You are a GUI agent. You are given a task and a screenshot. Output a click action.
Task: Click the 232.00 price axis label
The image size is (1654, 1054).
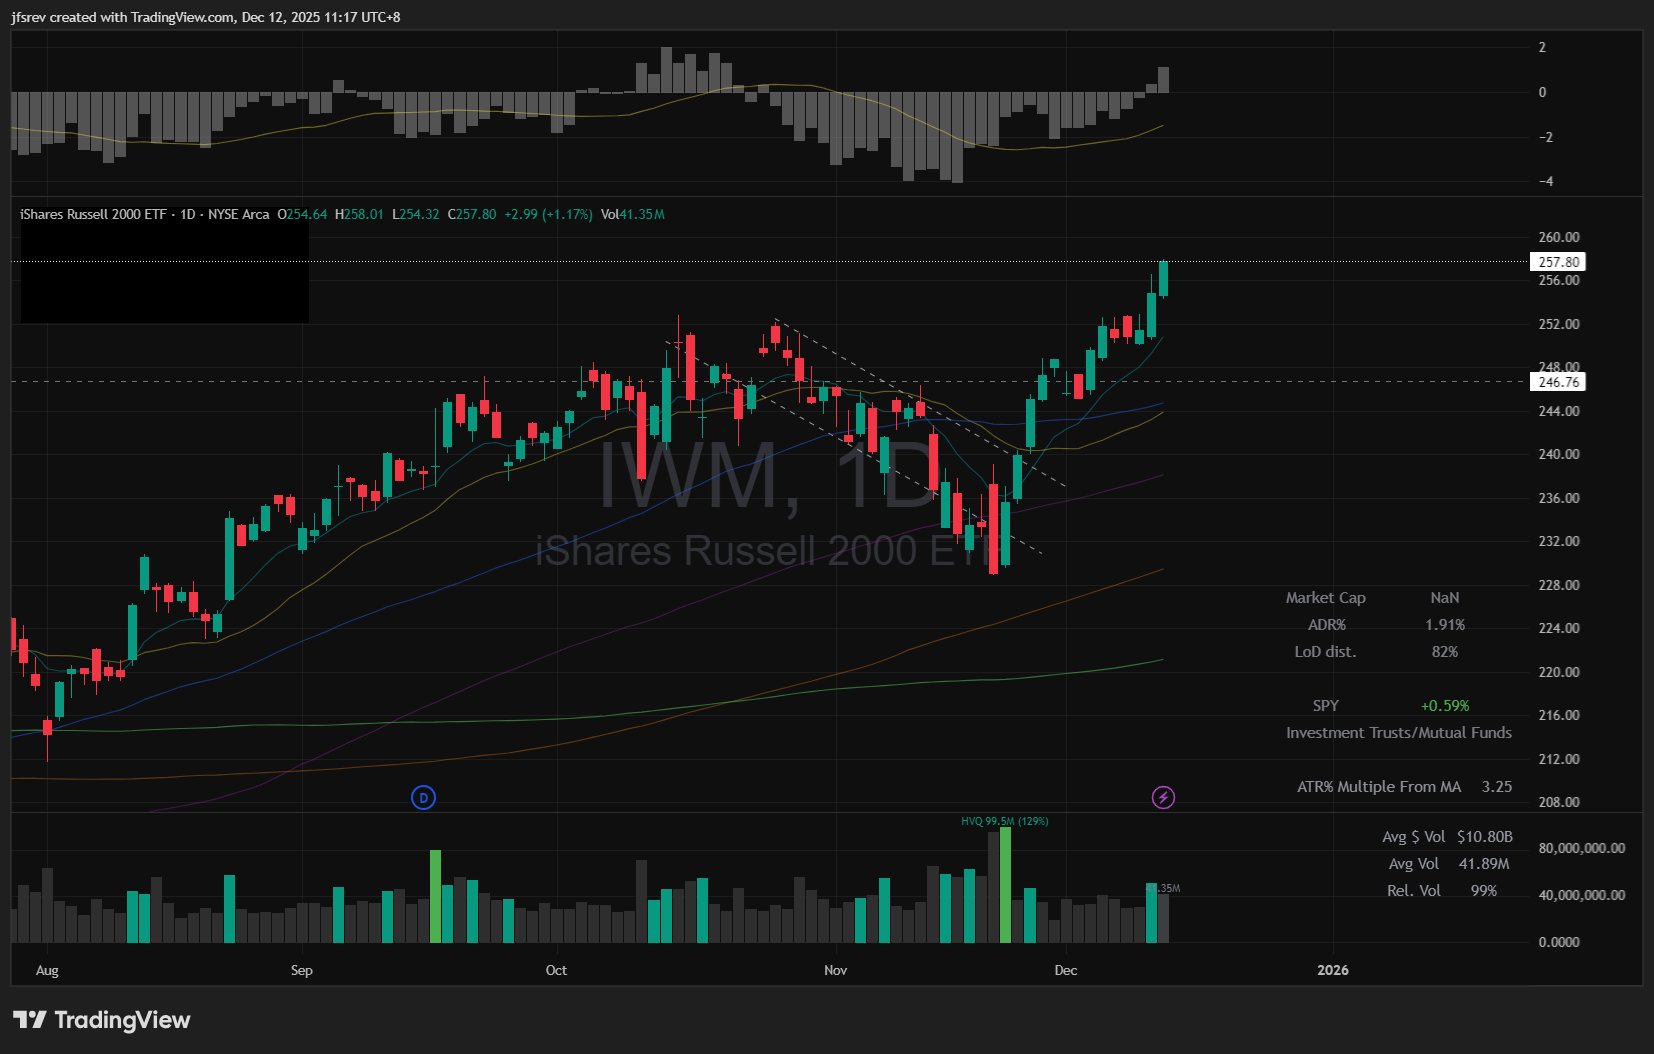pos(1558,541)
